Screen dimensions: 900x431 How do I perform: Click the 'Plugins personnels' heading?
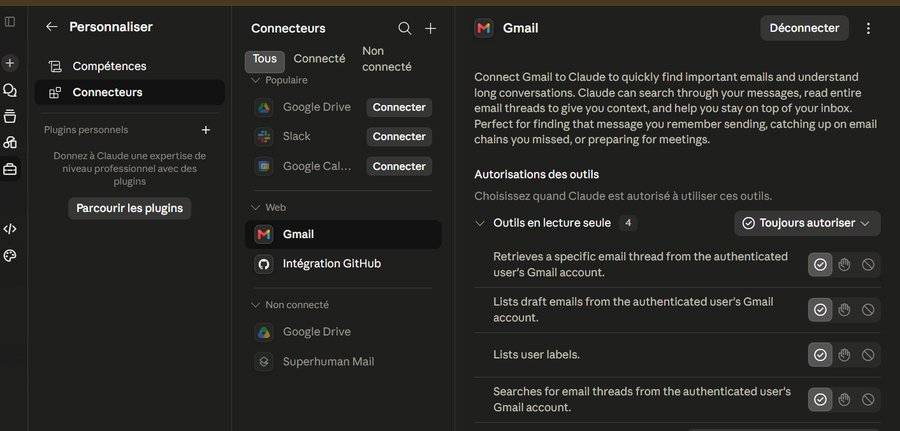pyautogui.click(x=86, y=130)
